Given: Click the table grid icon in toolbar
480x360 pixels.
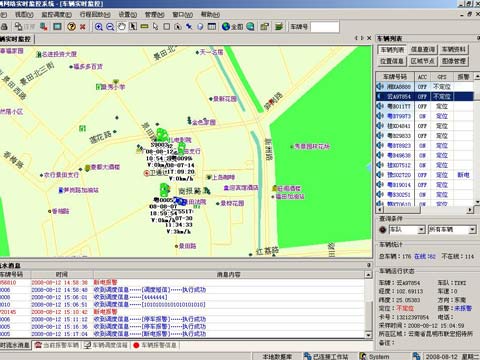Looking at the screenshot, I should click(x=212, y=26).
